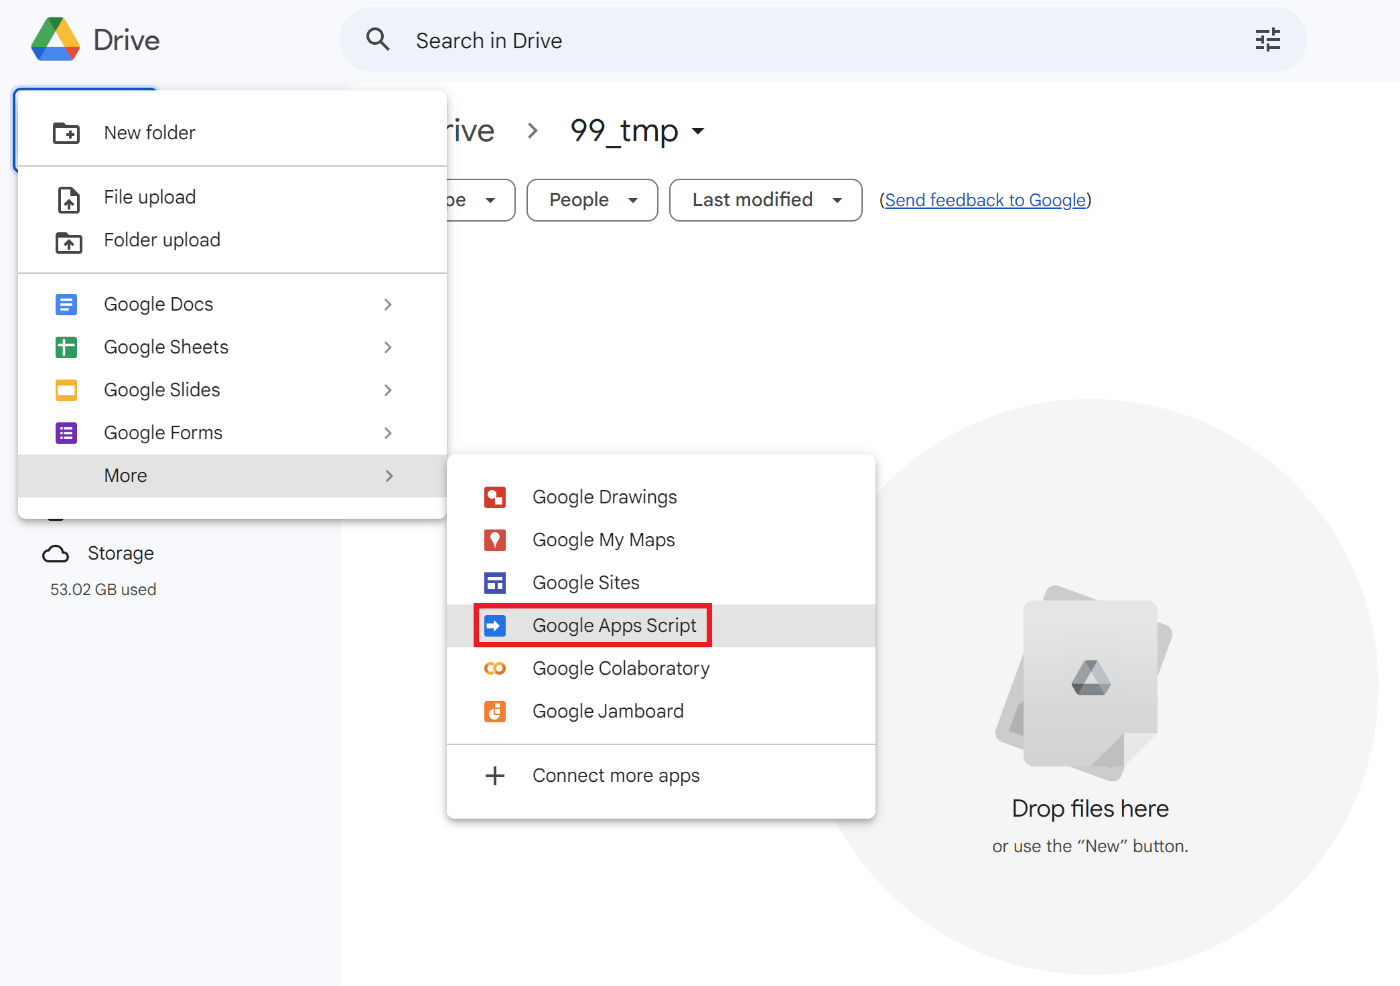This screenshot has width=1400, height=986.
Task: Click the breadcrumb chevron before 99_tmp
Action: pyautogui.click(x=533, y=131)
